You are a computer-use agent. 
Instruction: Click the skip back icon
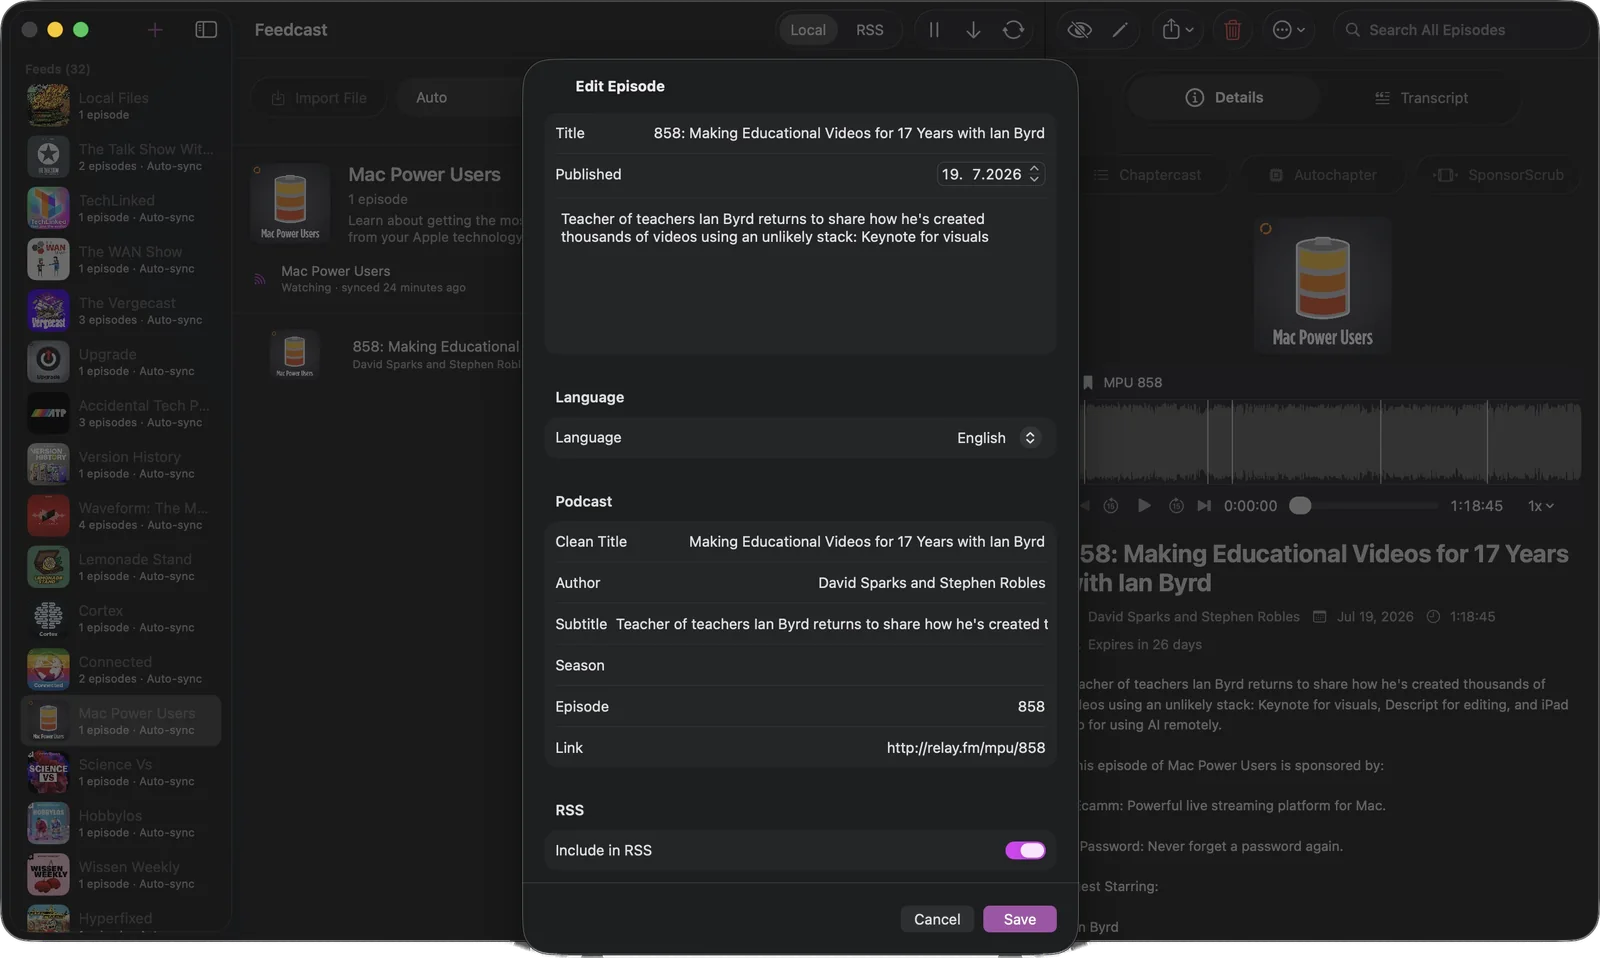tap(1110, 506)
